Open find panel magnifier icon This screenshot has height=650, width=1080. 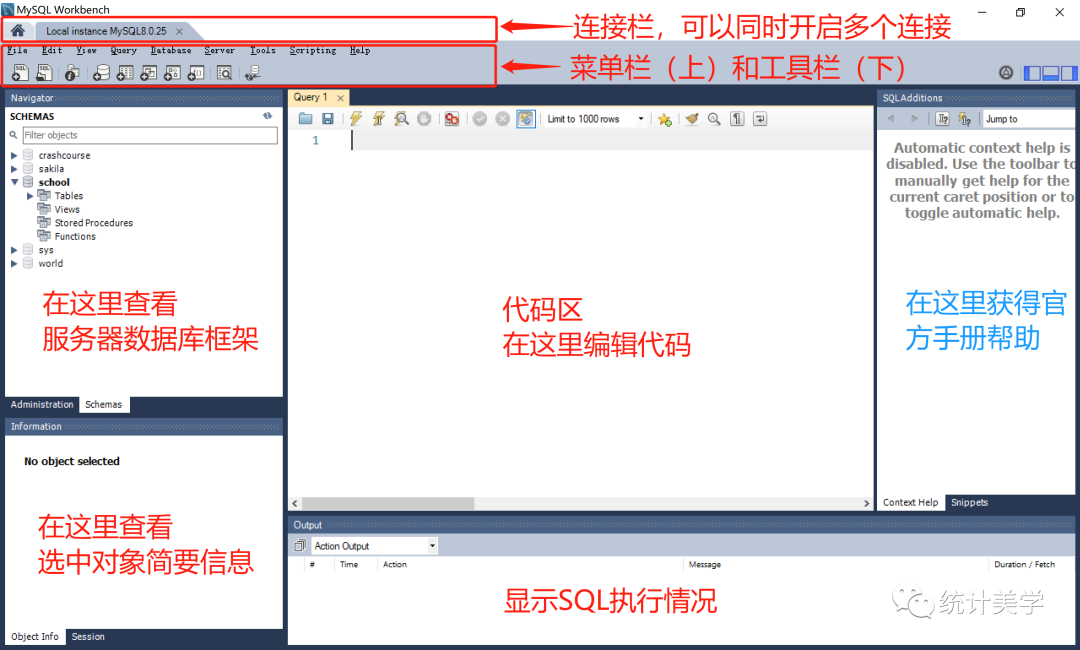click(714, 119)
